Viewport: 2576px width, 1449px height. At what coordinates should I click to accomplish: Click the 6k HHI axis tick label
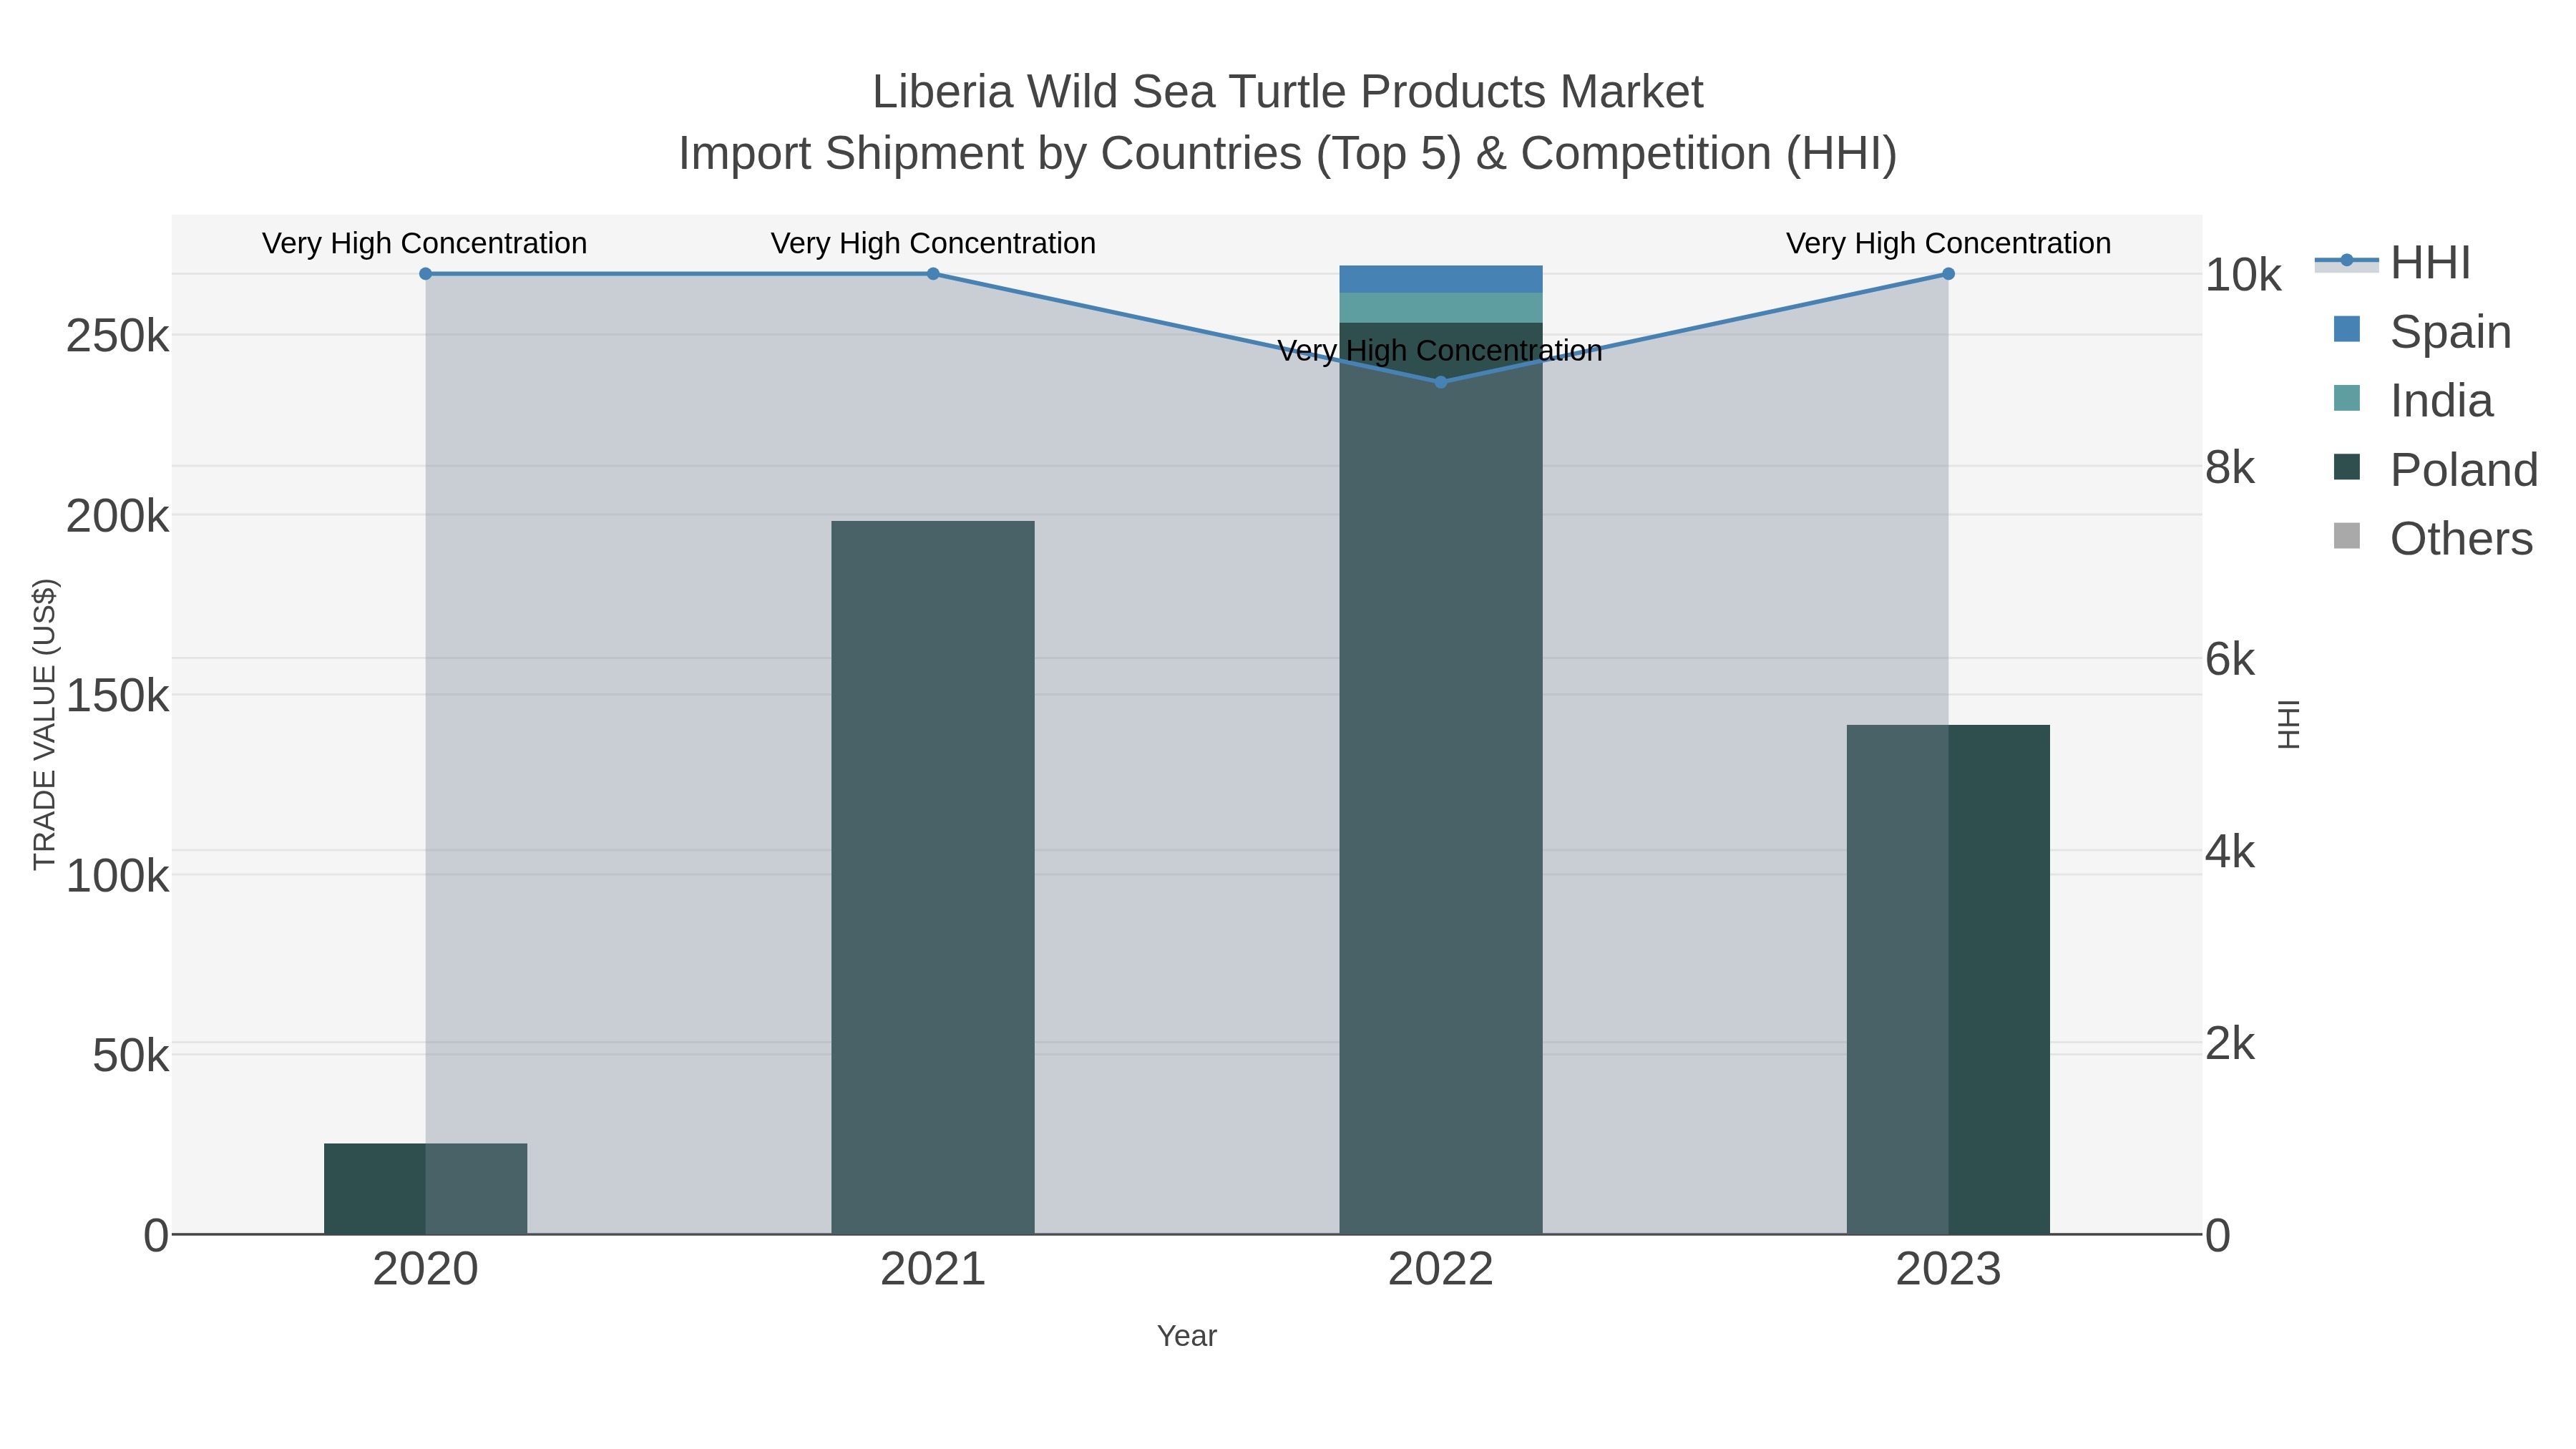pyautogui.click(x=2230, y=659)
